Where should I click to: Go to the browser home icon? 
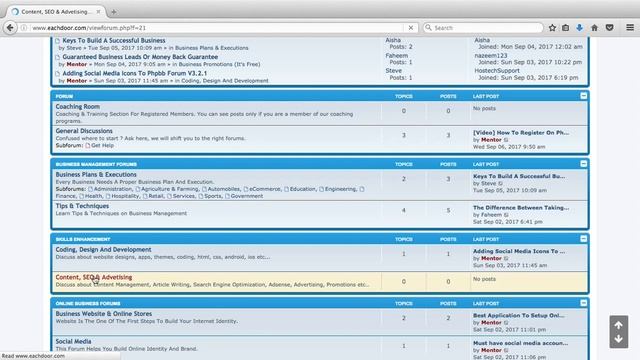594,28
